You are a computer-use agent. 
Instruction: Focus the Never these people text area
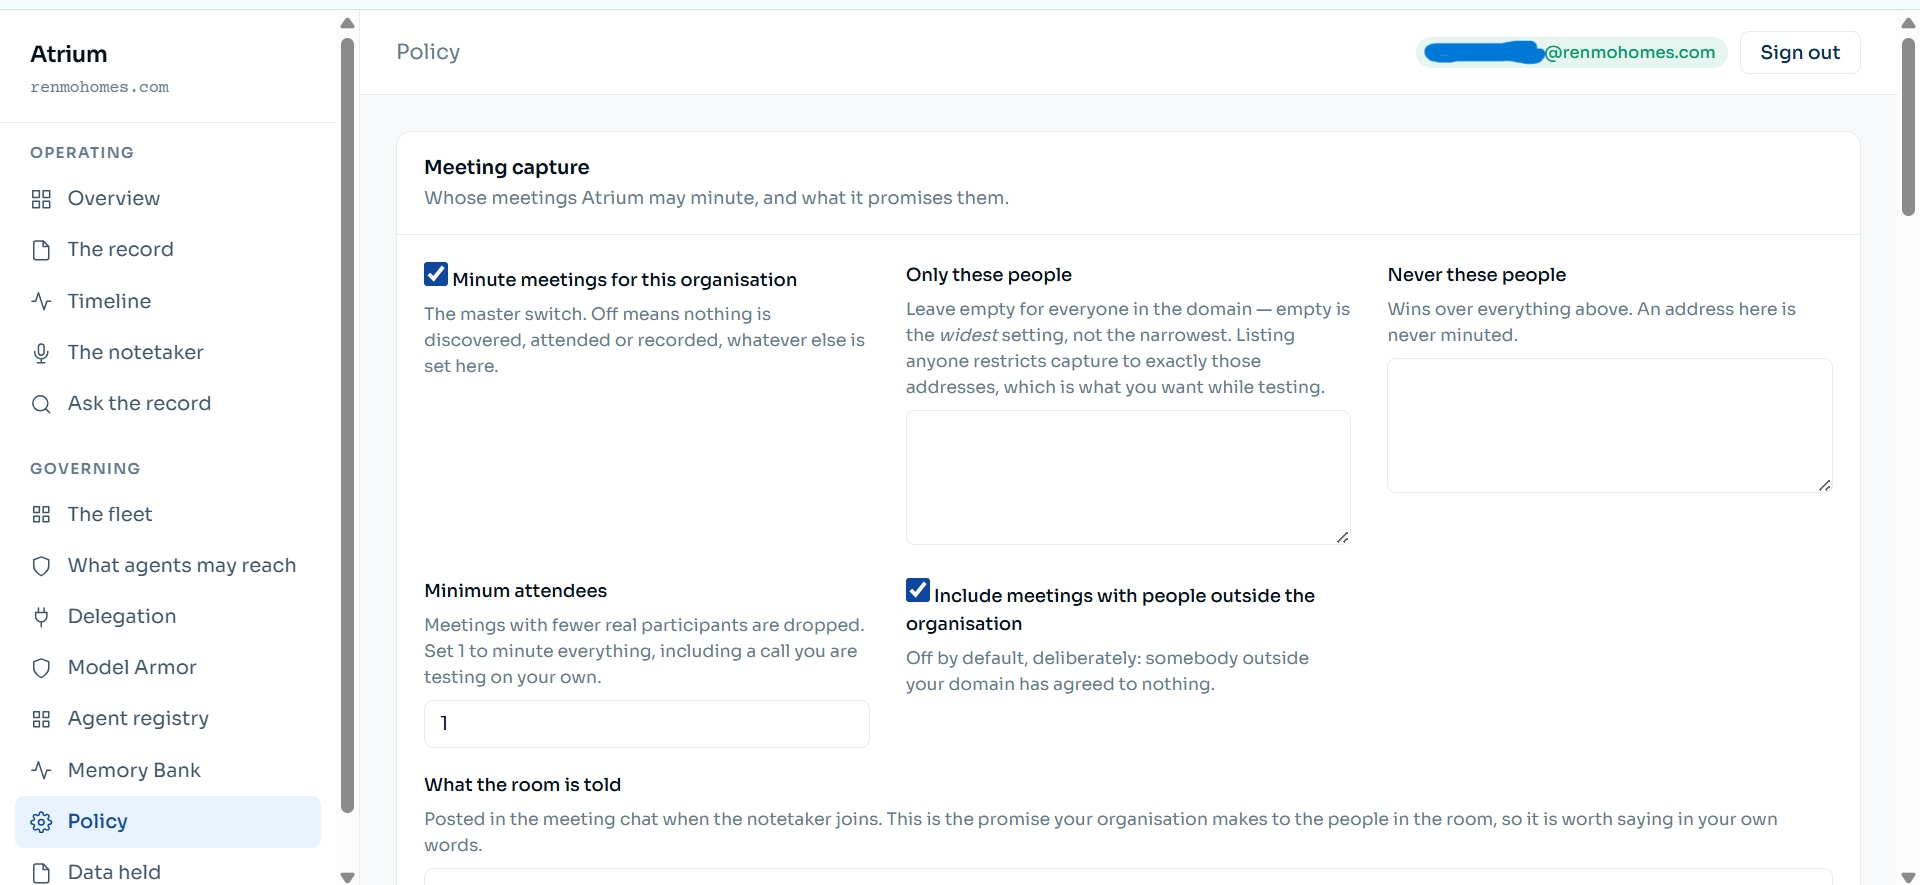[x=1609, y=425]
